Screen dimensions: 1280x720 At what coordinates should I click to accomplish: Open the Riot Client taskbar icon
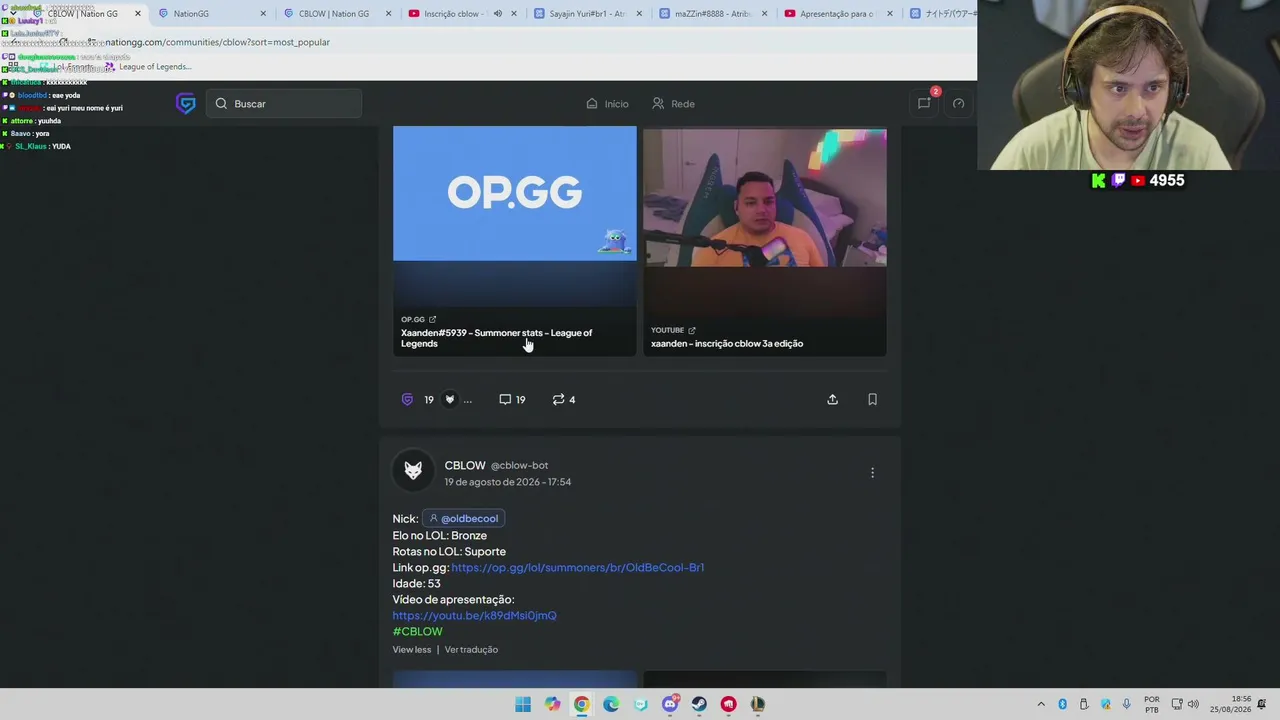728,704
